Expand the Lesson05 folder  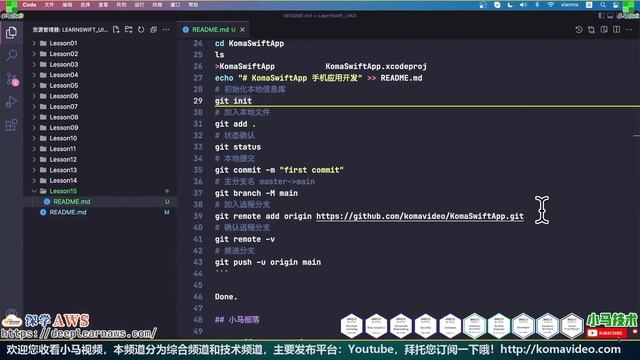tap(34, 85)
